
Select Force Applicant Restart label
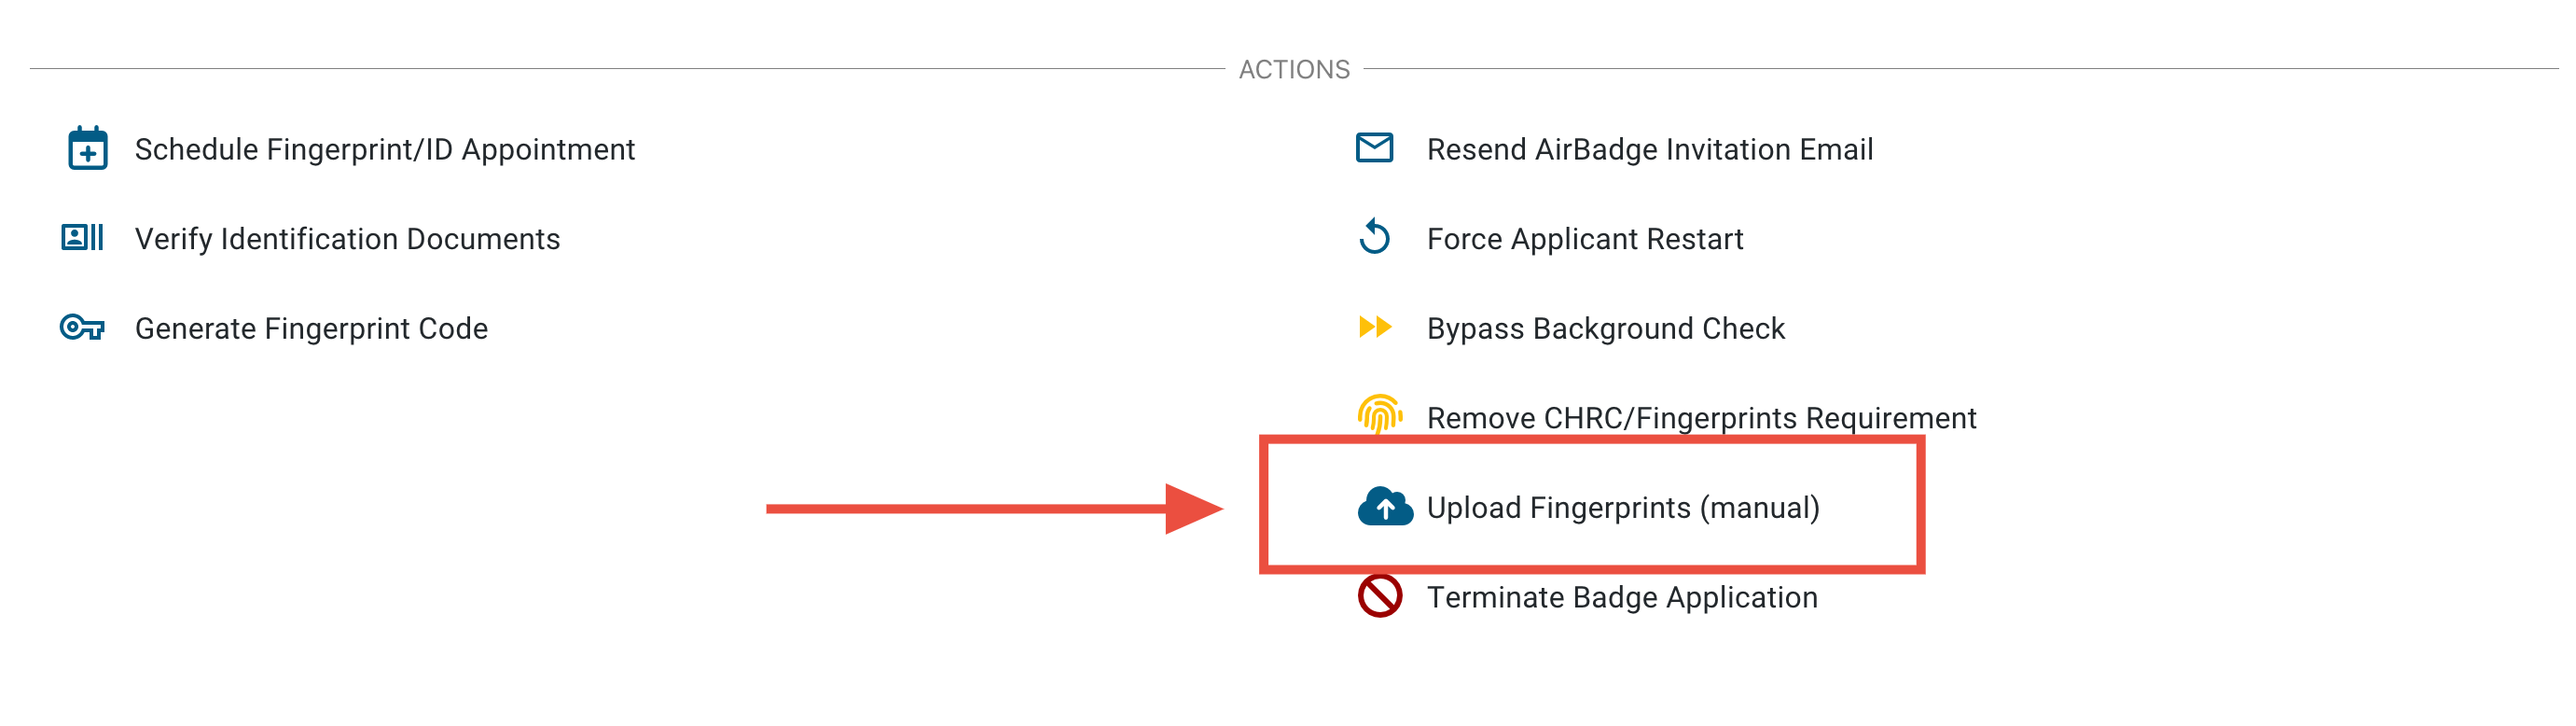coord(1584,239)
